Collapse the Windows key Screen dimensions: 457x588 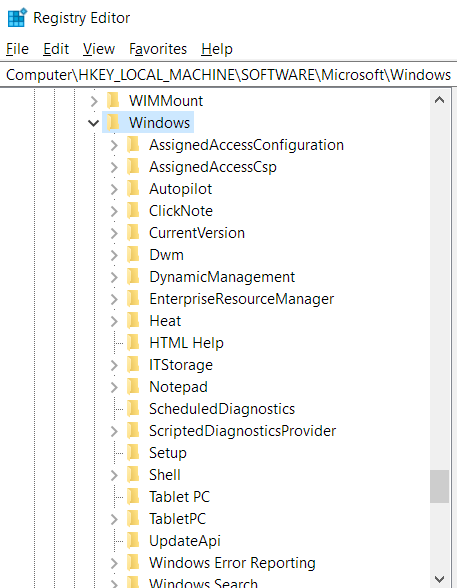click(93, 123)
